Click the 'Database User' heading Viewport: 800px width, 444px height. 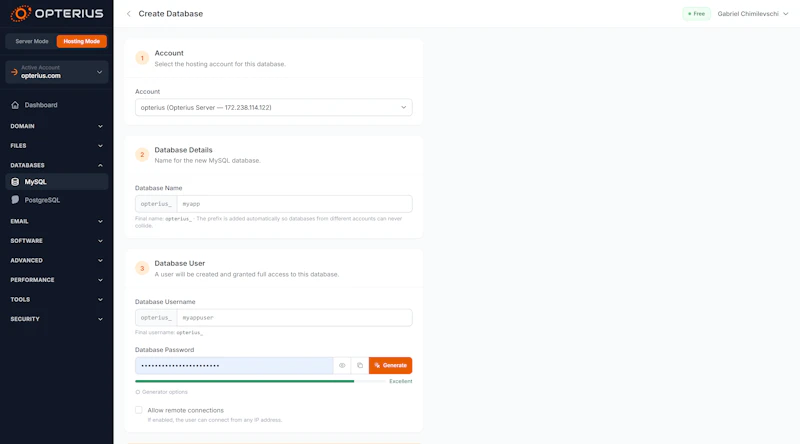[x=180, y=263]
